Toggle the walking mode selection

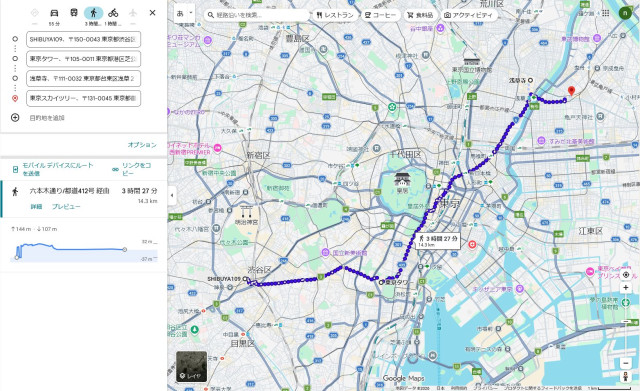93,13
